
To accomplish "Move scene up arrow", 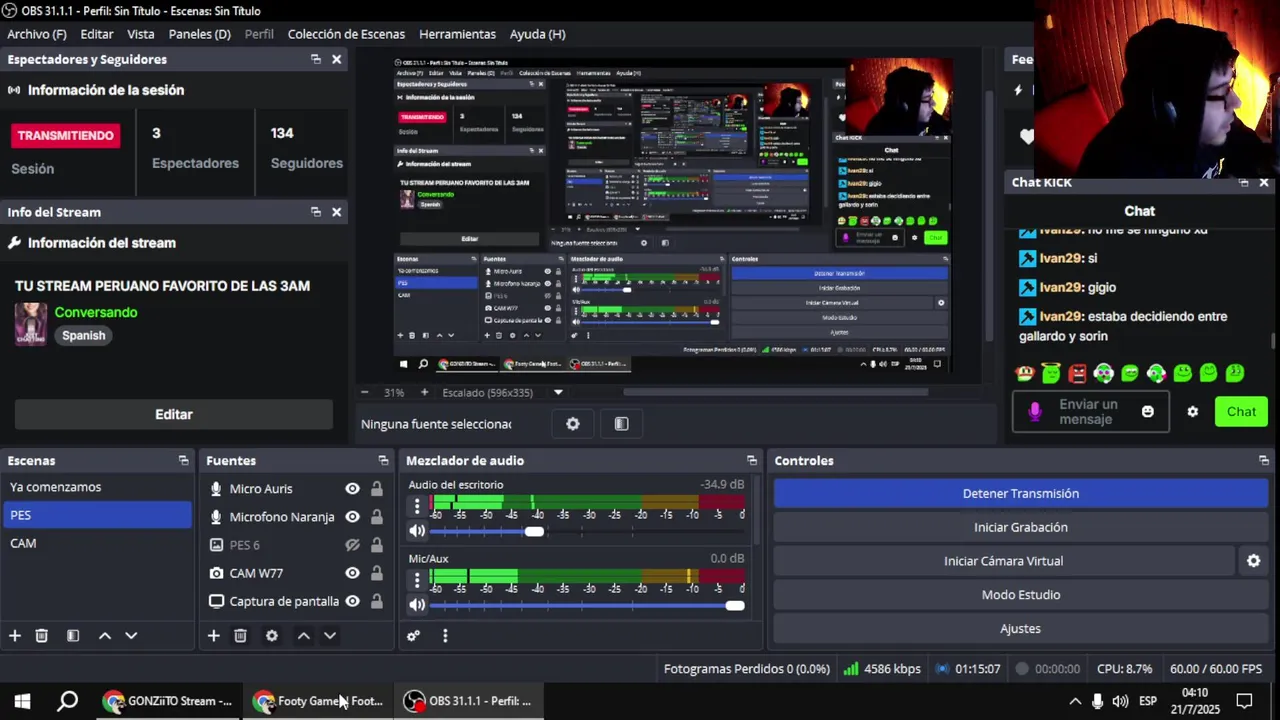I will coord(104,636).
